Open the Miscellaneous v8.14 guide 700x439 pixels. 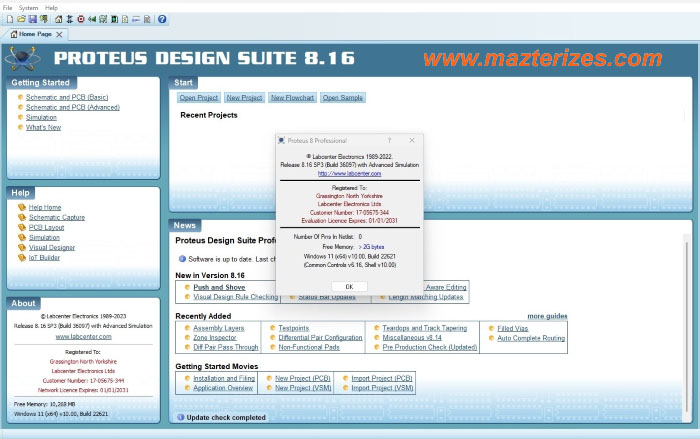coord(412,338)
